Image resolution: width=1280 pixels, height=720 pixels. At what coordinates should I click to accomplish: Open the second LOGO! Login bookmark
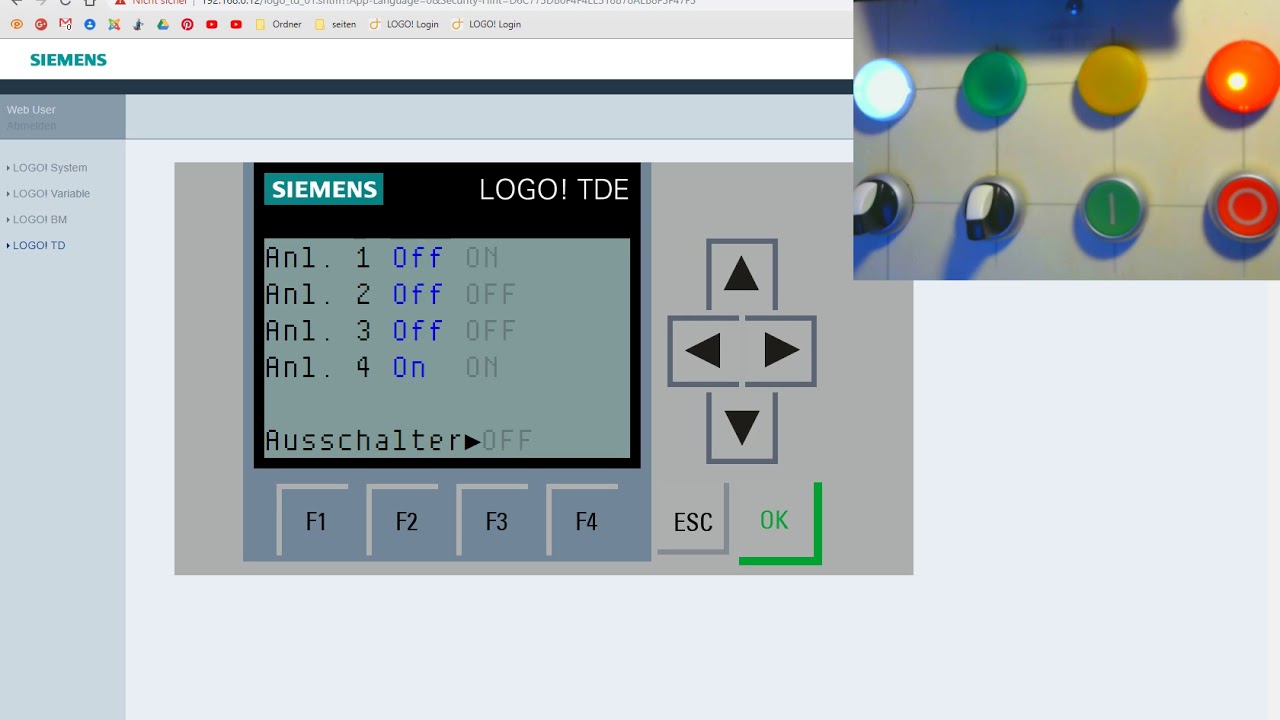tap(486, 24)
